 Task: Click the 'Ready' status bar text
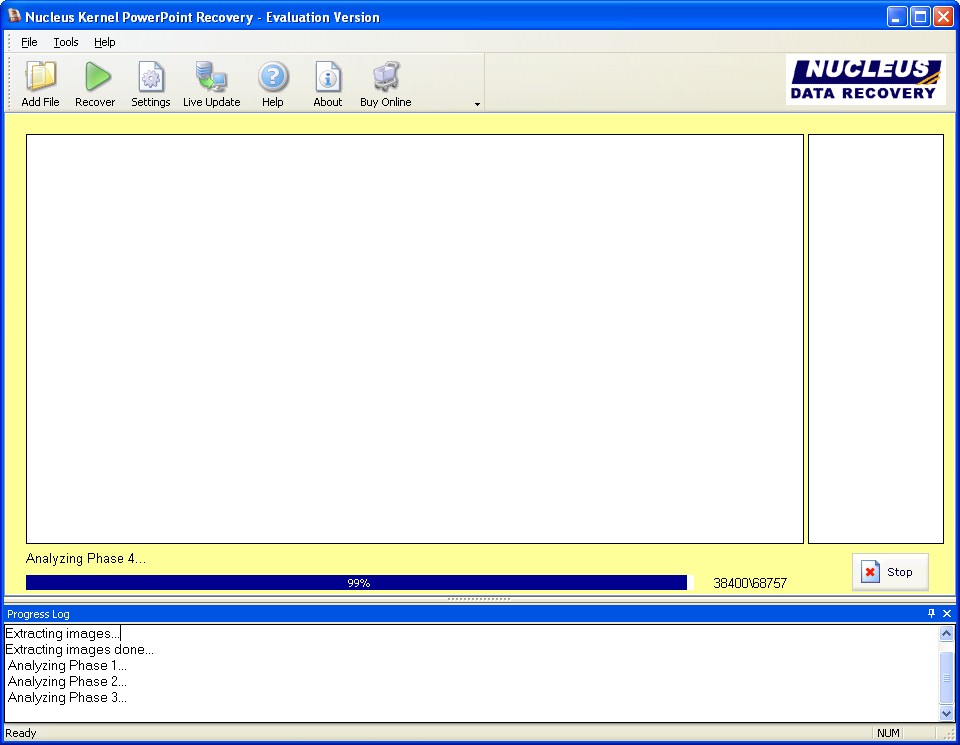click(21, 733)
